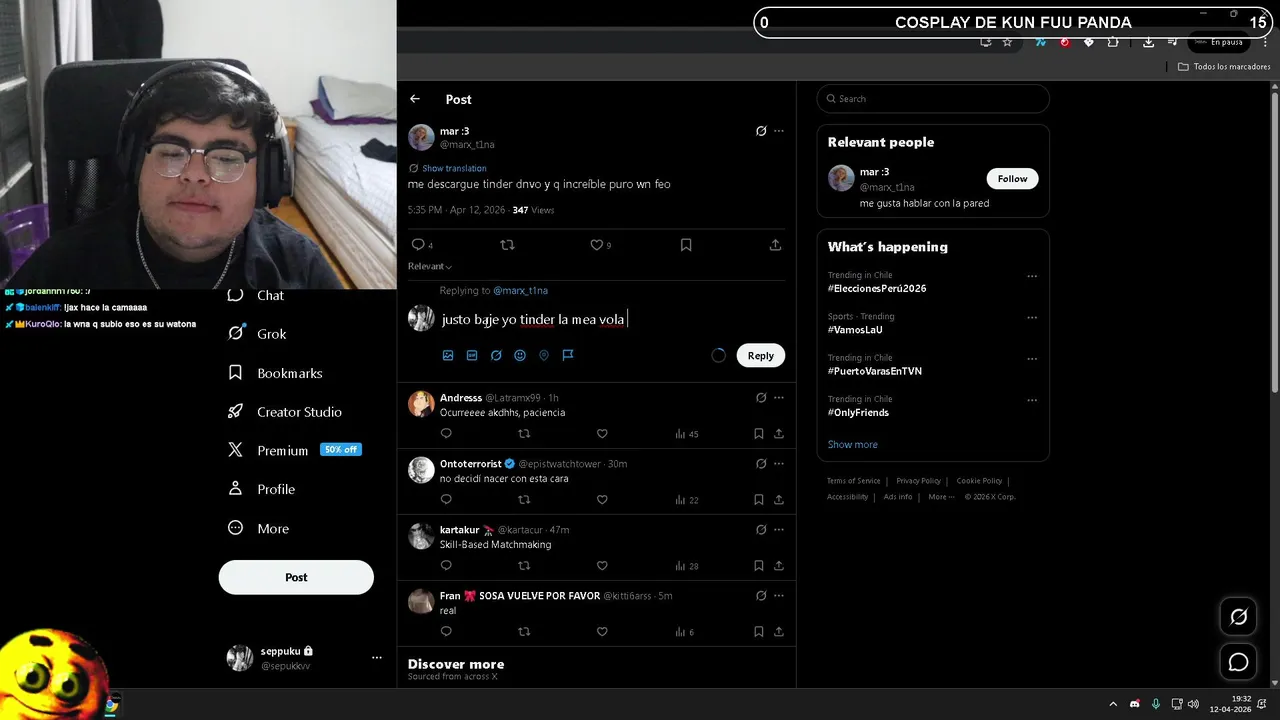Enhance reply with Grok icon
The height and width of the screenshot is (720, 1280).
[496, 355]
